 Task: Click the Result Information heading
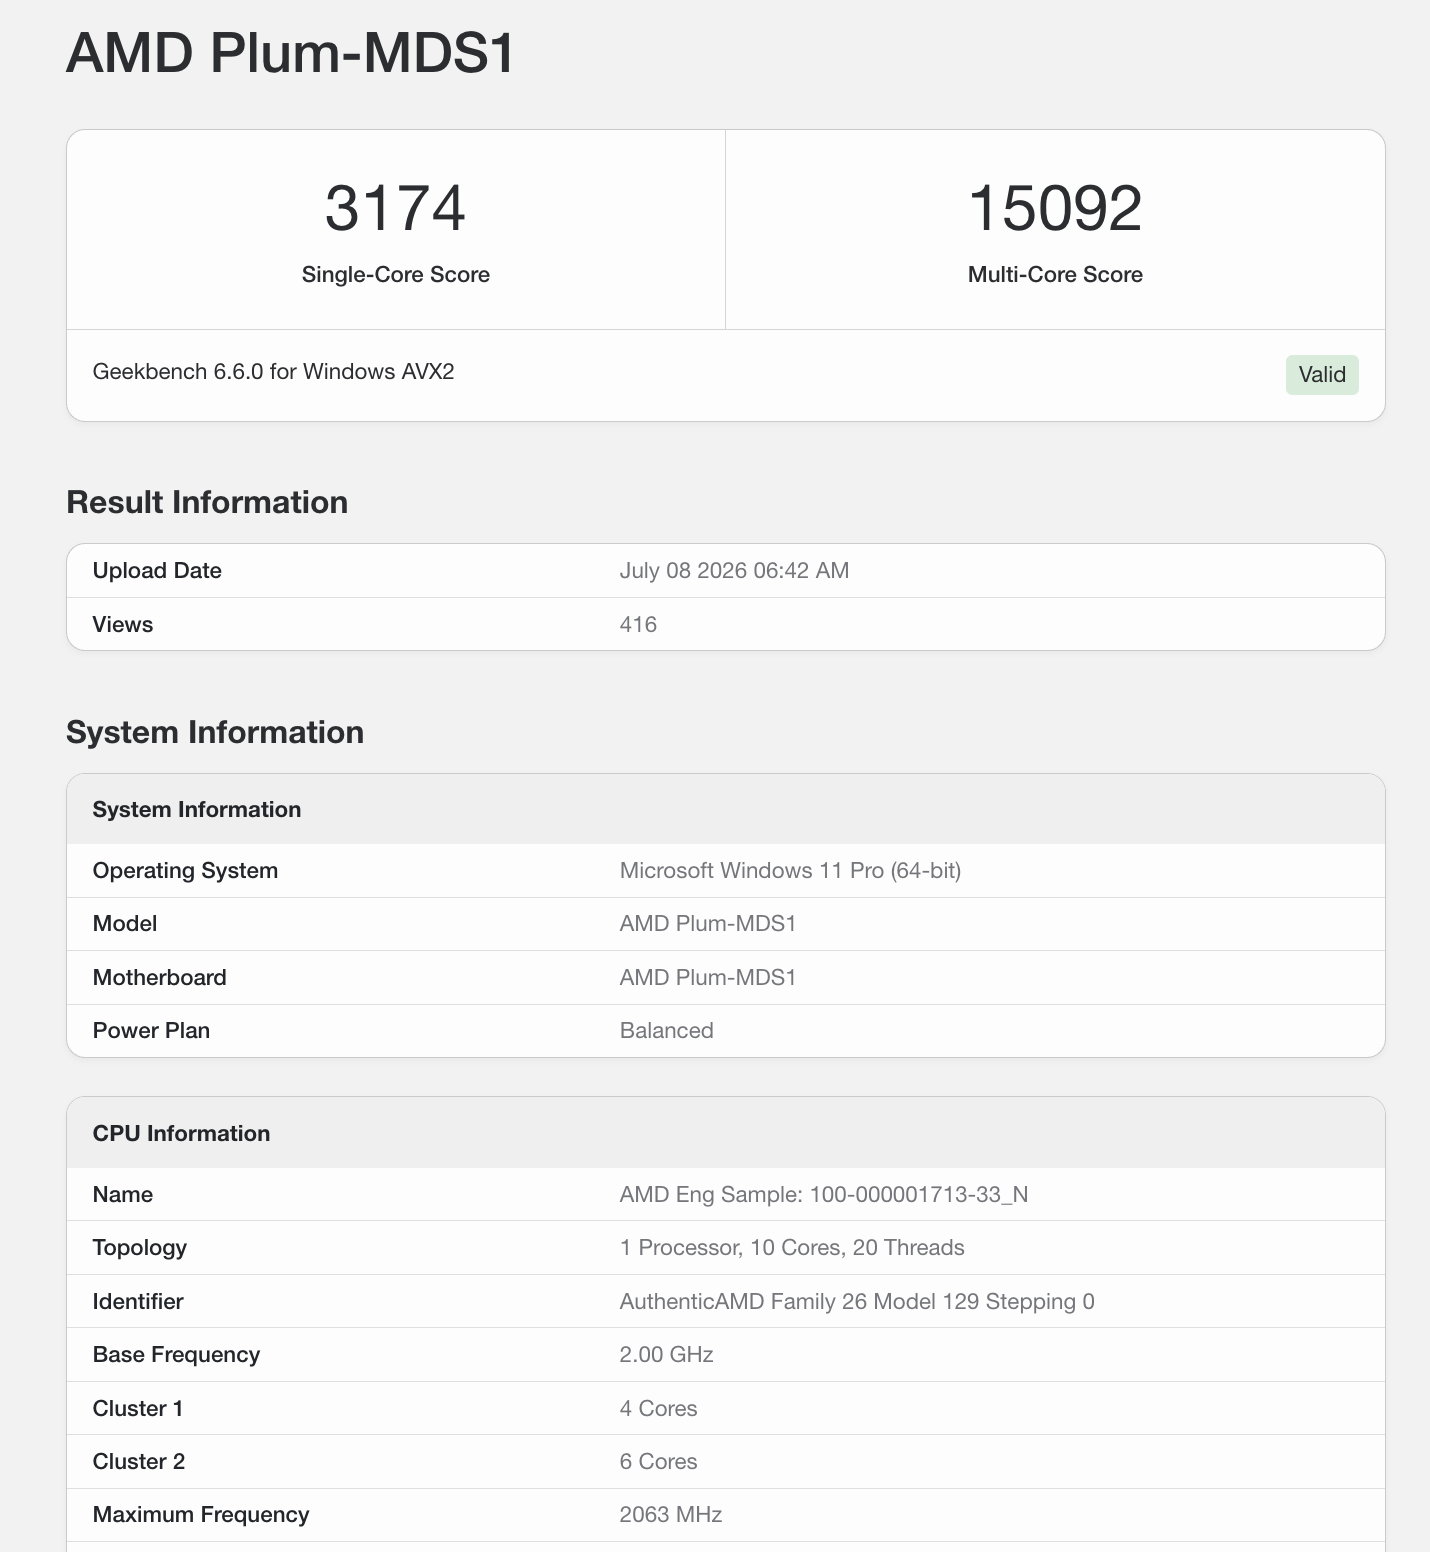tap(207, 502)
